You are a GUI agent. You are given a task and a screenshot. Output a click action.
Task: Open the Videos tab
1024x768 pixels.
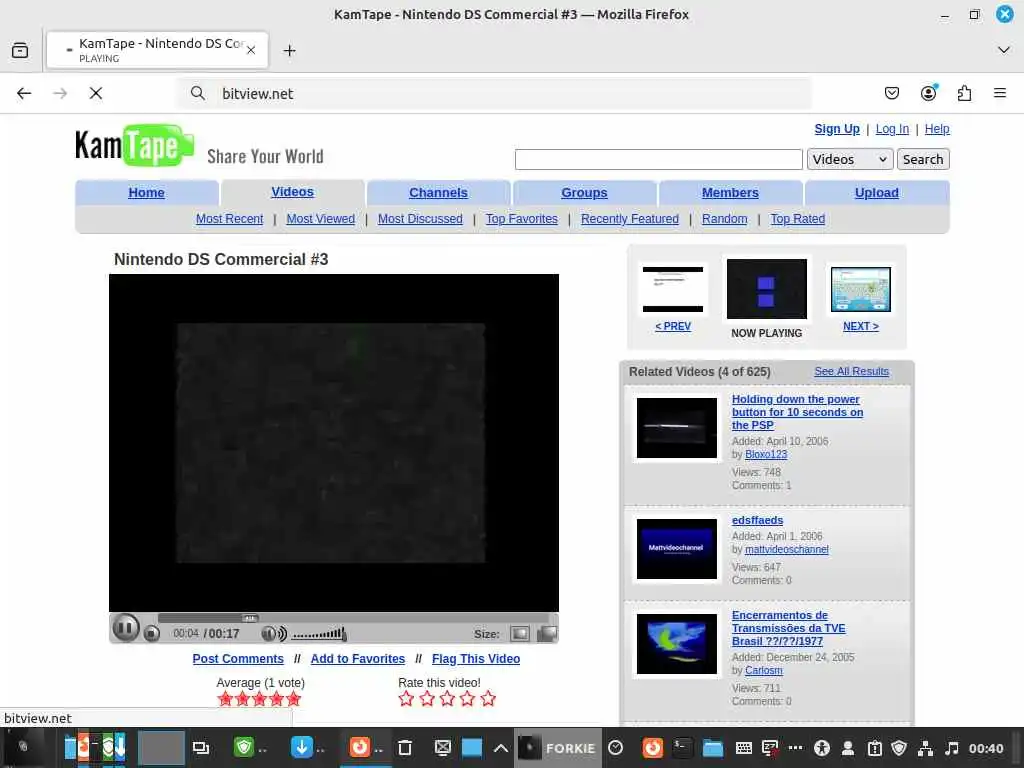(293, 192)
